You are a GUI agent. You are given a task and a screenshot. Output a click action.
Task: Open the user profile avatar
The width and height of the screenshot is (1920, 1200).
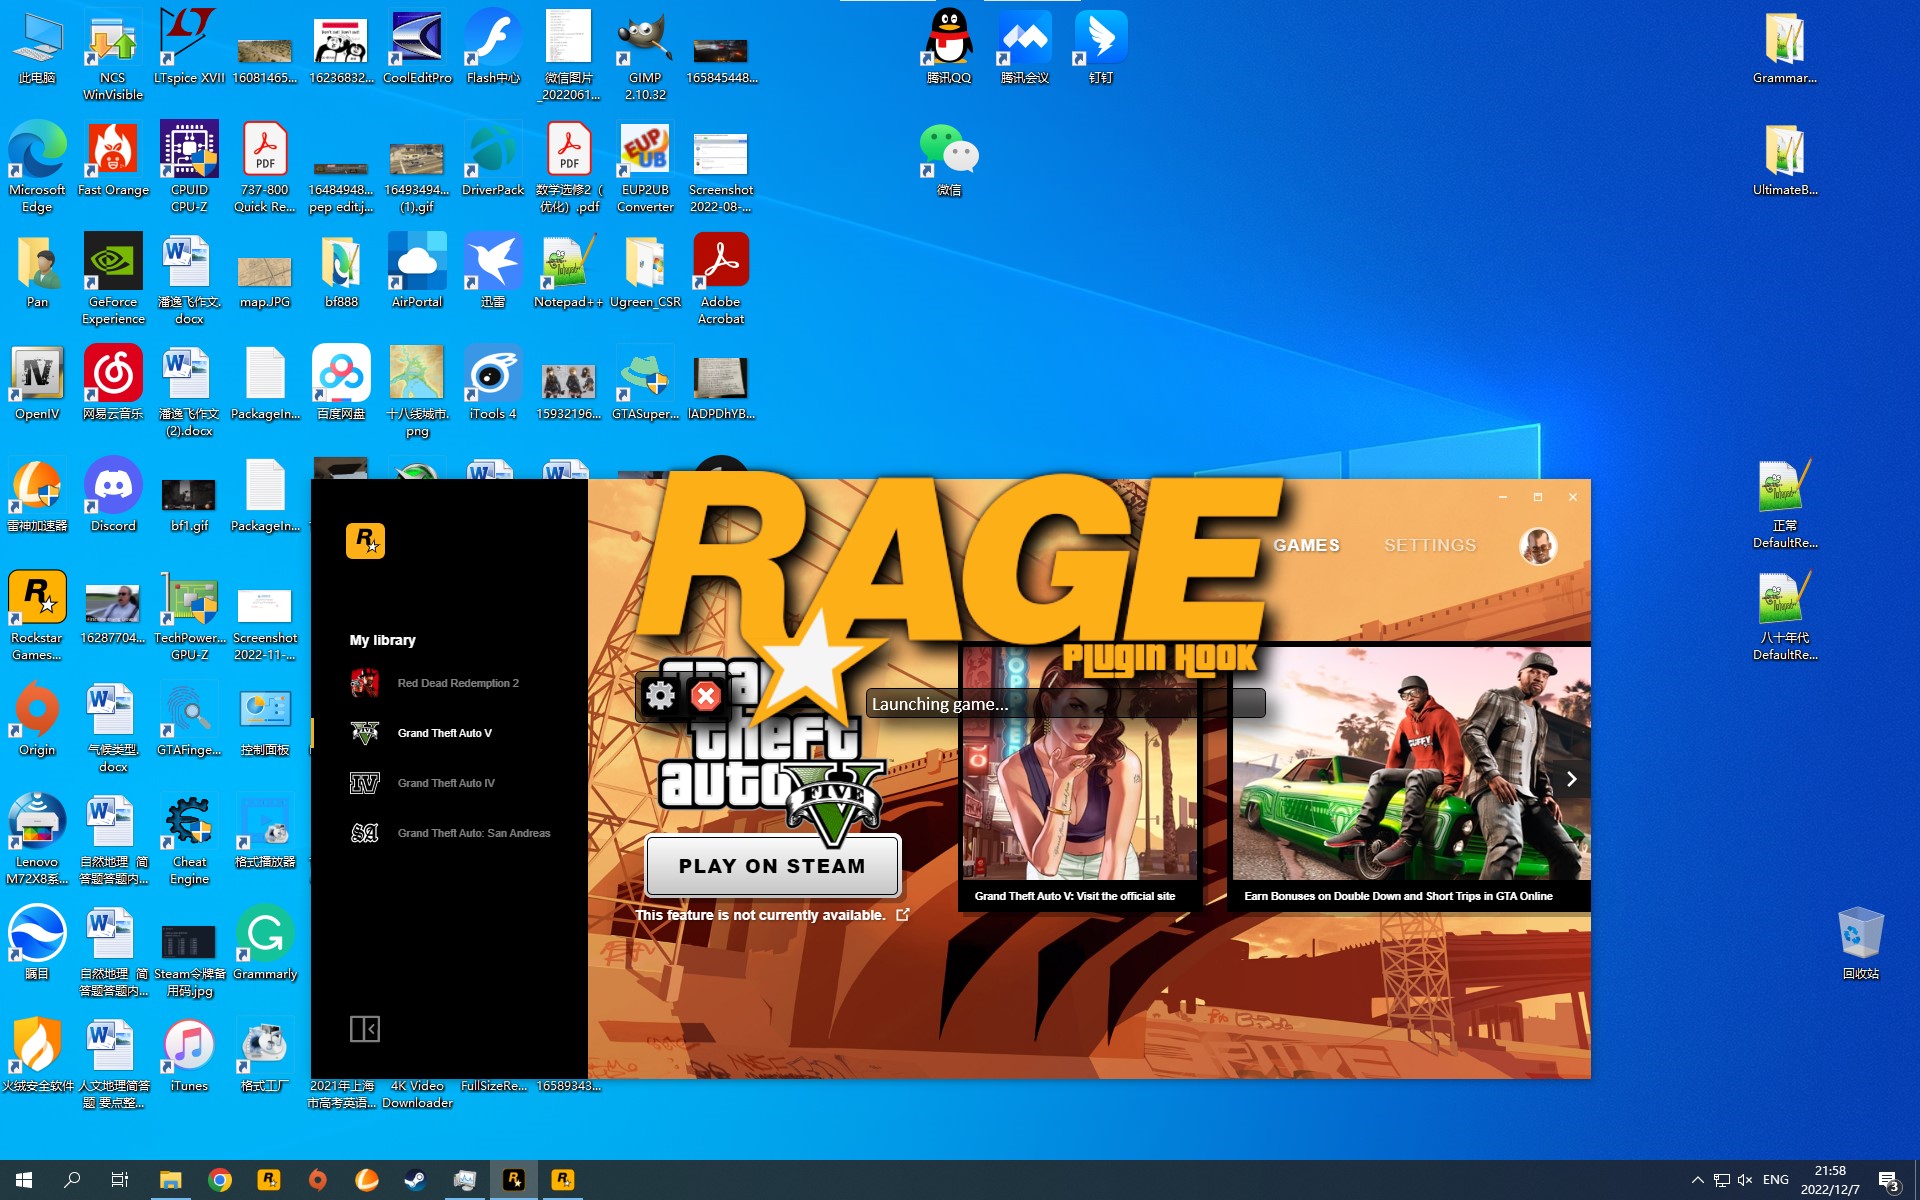tap(1537, 546)
